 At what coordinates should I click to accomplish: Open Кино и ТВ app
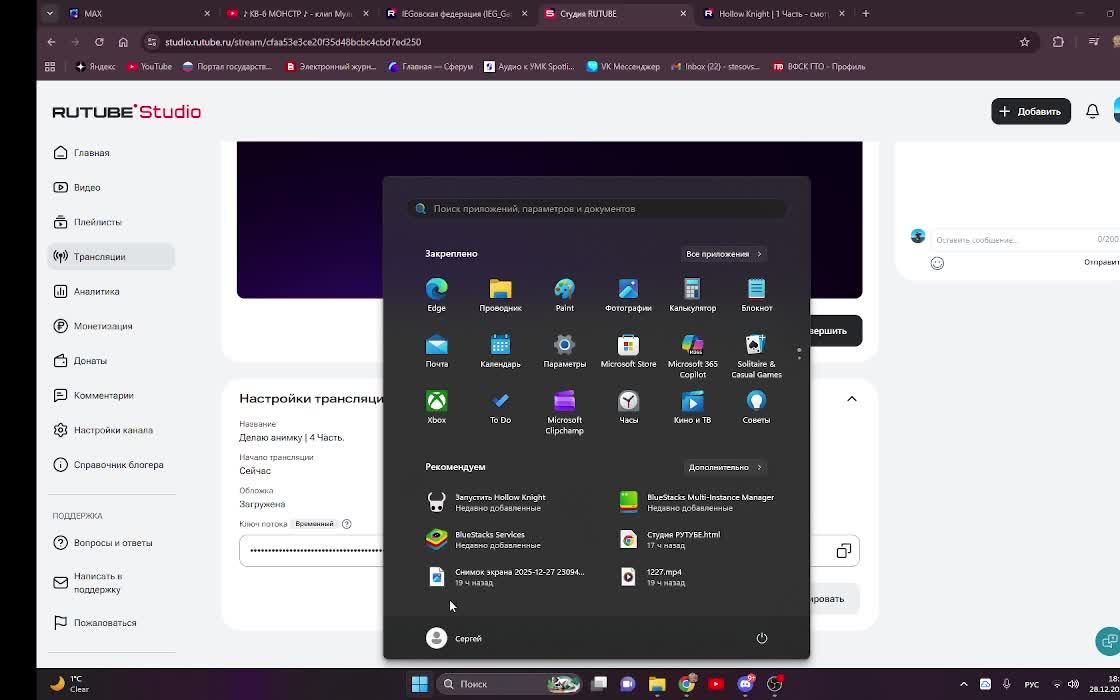(692, 407)
